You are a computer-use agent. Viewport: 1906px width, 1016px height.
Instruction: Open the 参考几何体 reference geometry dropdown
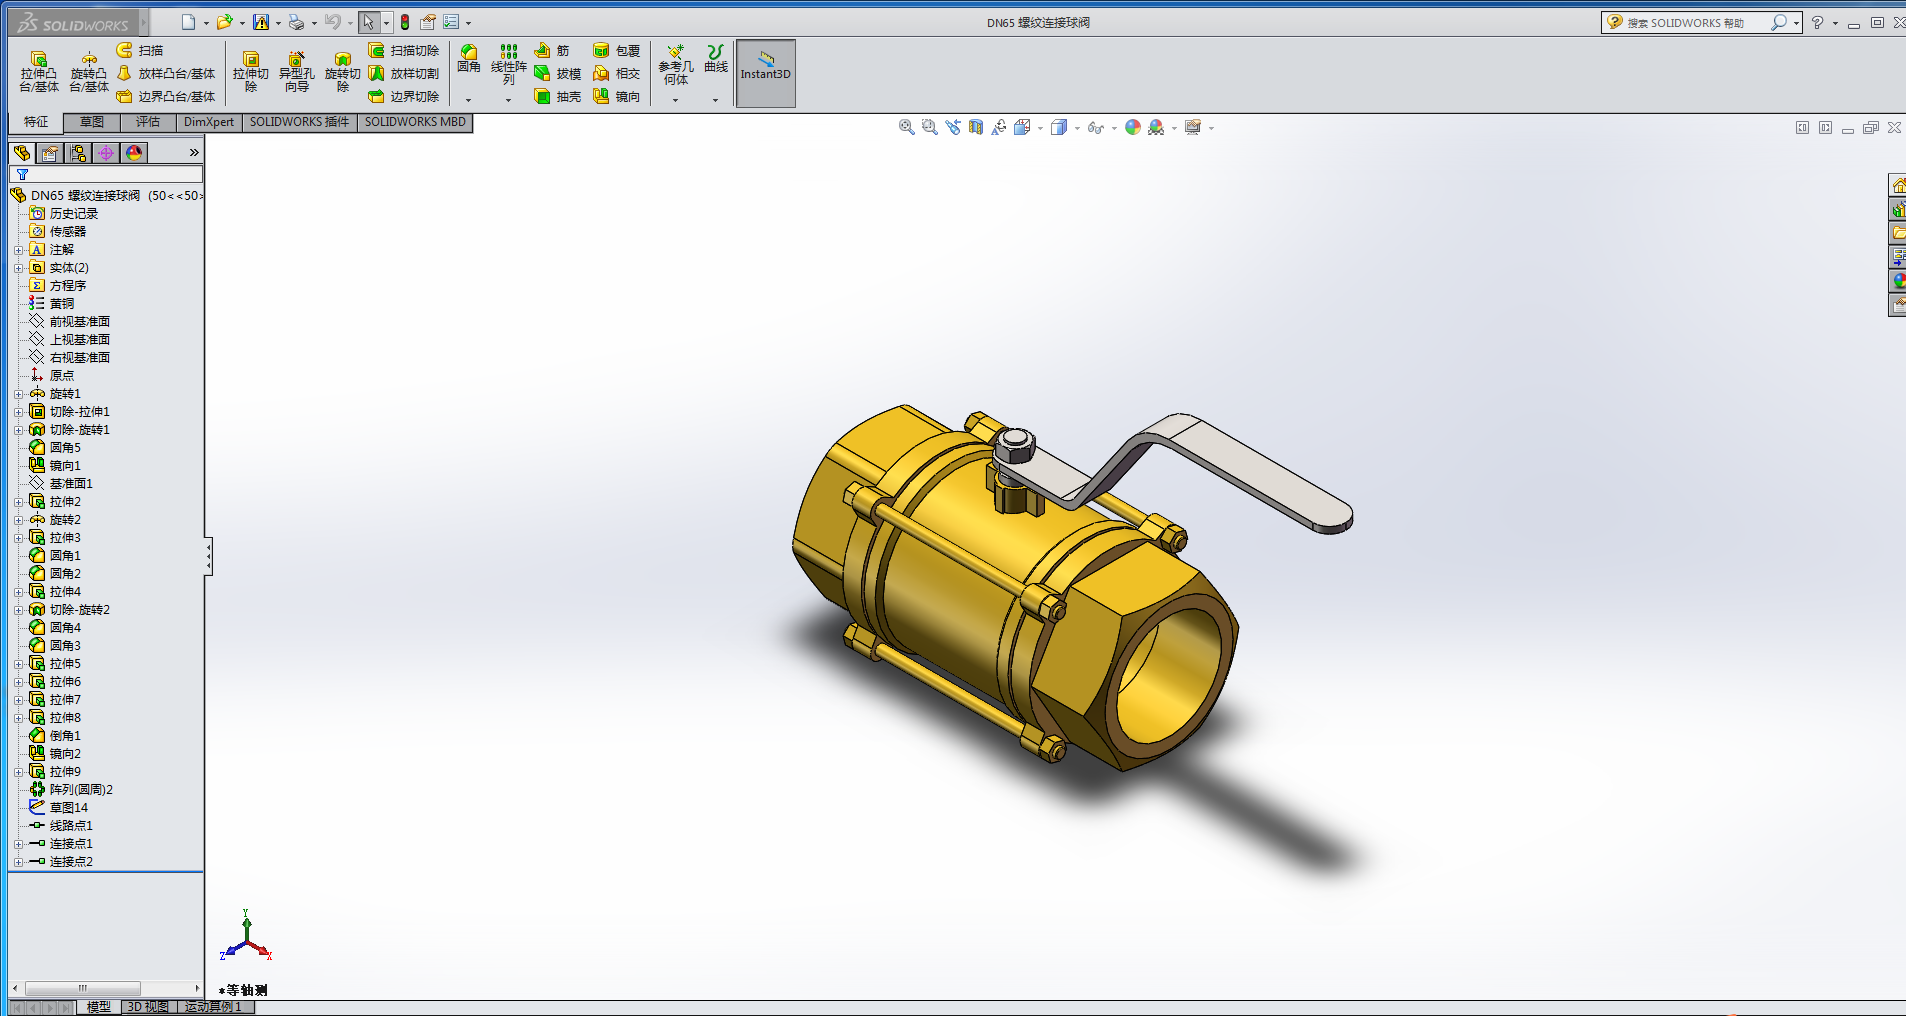click(x=675, y=100)
